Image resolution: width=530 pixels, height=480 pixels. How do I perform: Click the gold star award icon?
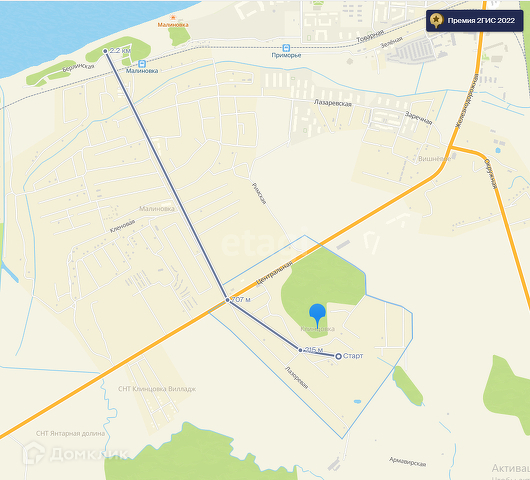tap(436, 20)
